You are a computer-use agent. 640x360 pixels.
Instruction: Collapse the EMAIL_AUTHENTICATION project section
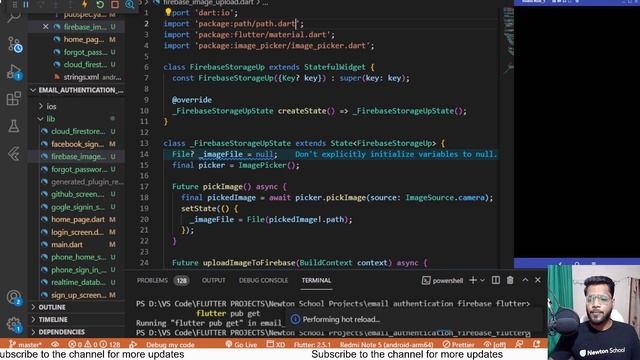click(x=77, y=90)
